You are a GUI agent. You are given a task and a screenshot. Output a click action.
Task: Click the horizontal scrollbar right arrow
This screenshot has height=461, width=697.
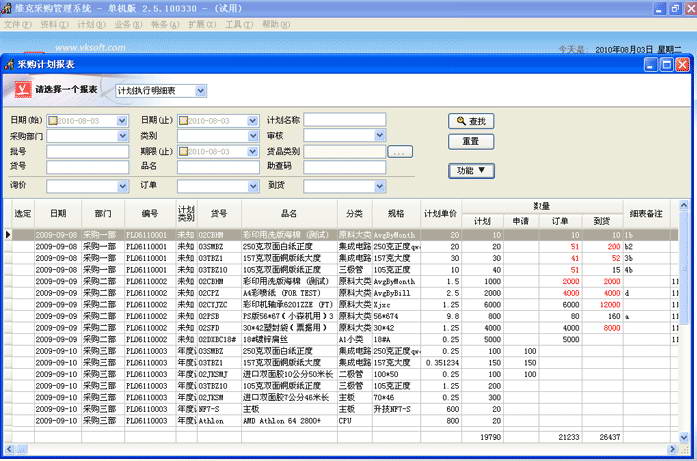[673, 449]
